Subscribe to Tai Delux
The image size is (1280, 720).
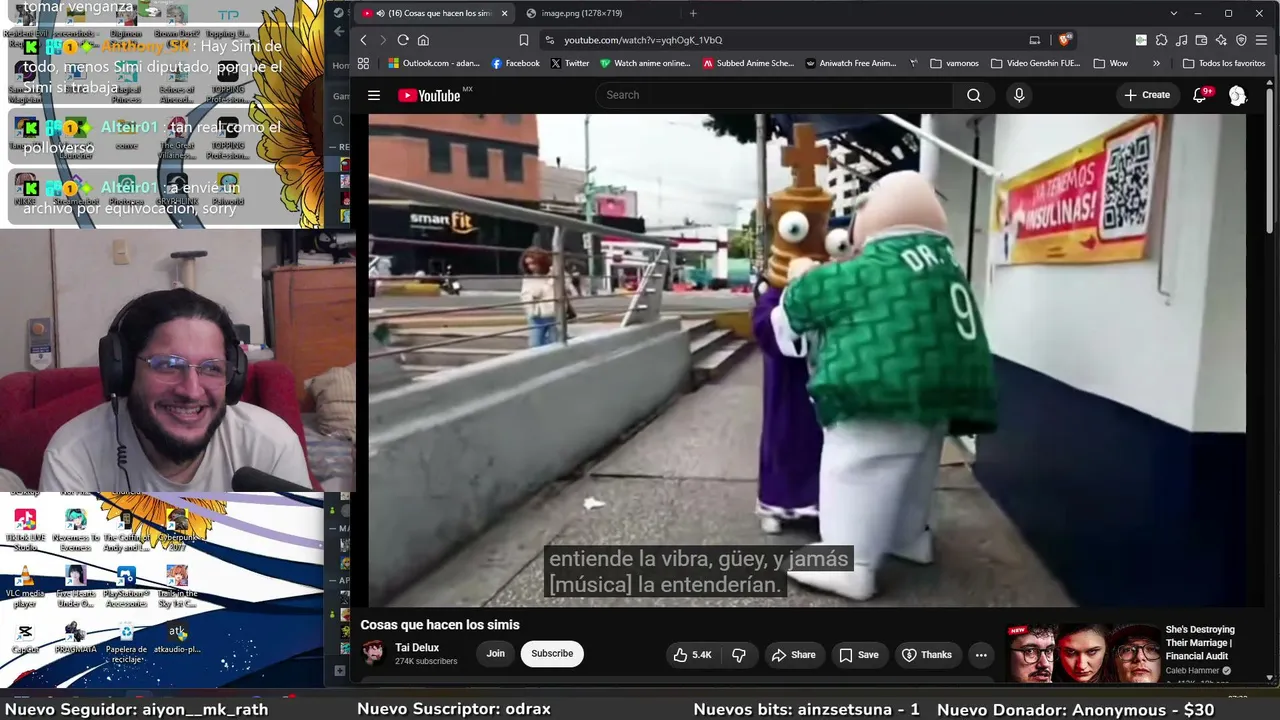click(x=552, y=654)
